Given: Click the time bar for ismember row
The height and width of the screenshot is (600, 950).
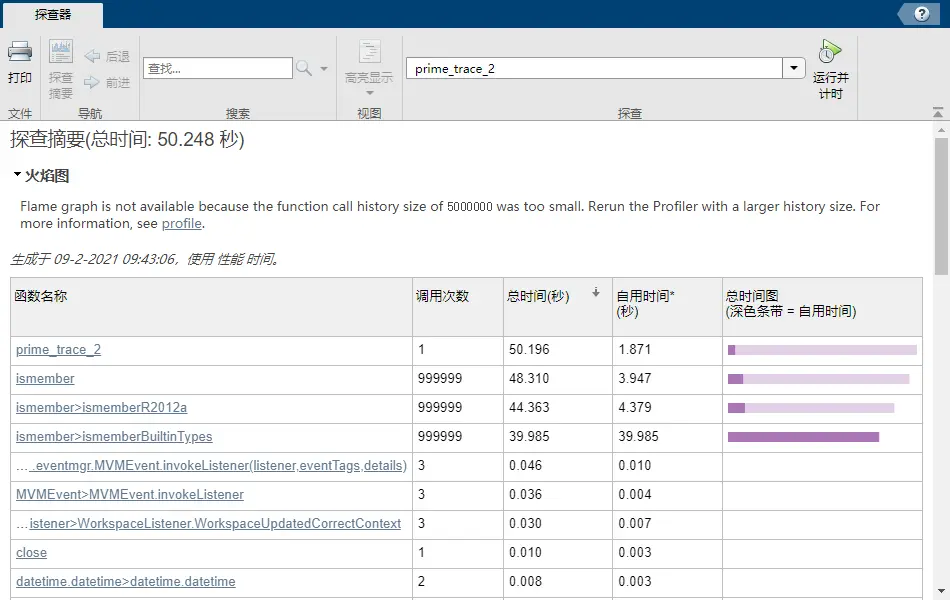Looking at the screenshot, I should coord(819,379).
